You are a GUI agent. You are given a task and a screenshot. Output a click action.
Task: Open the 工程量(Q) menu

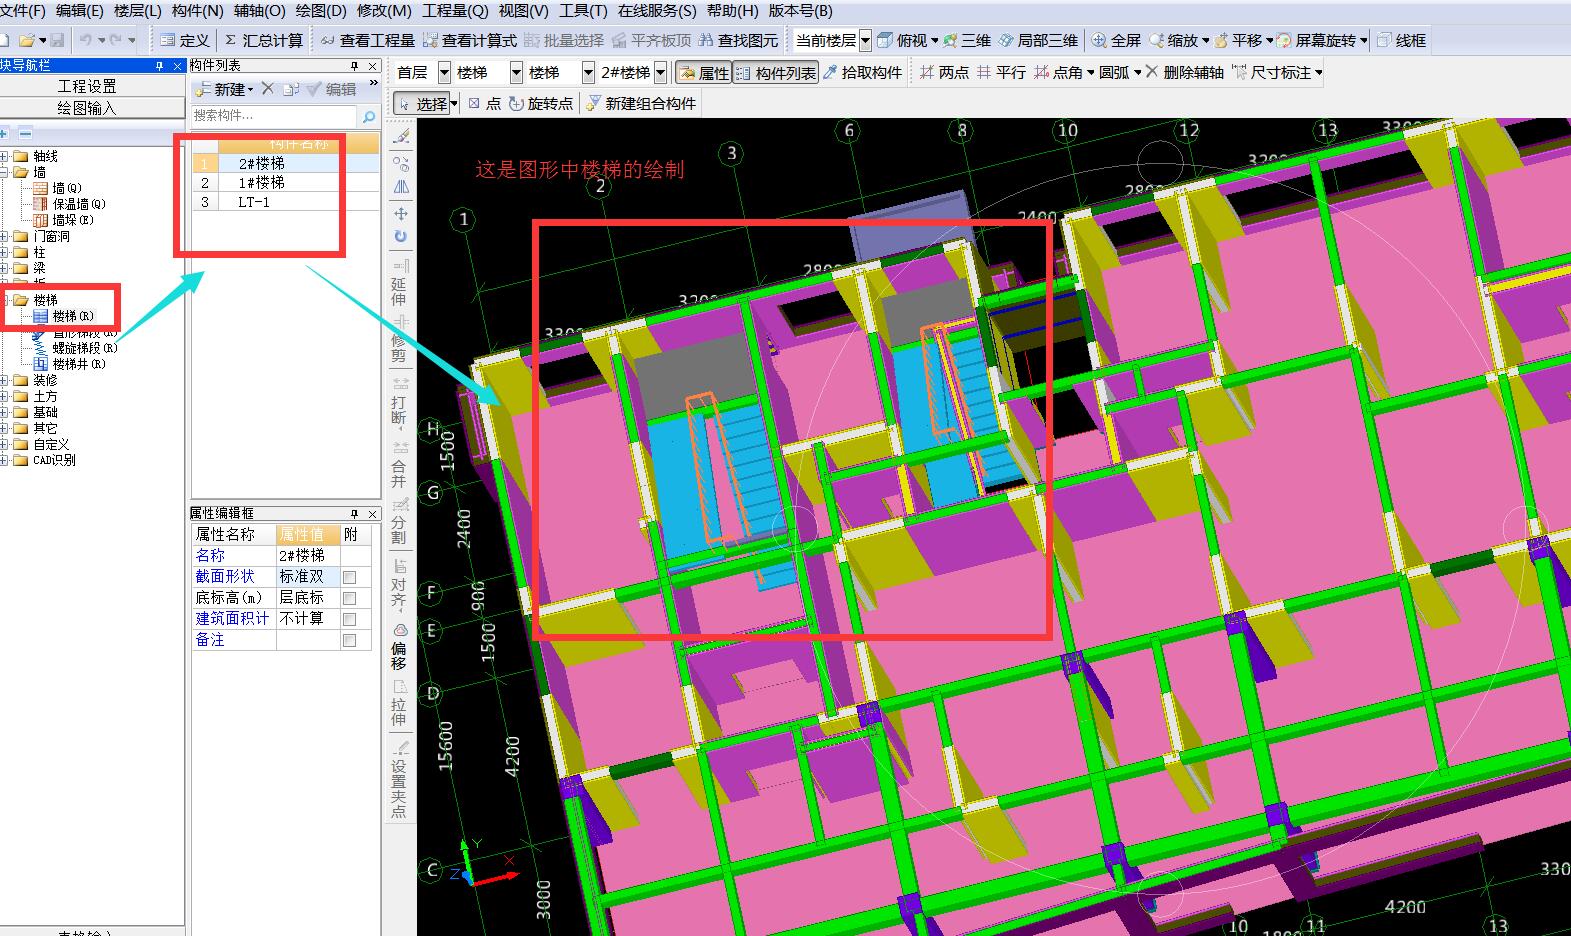[x=455, y=11]
